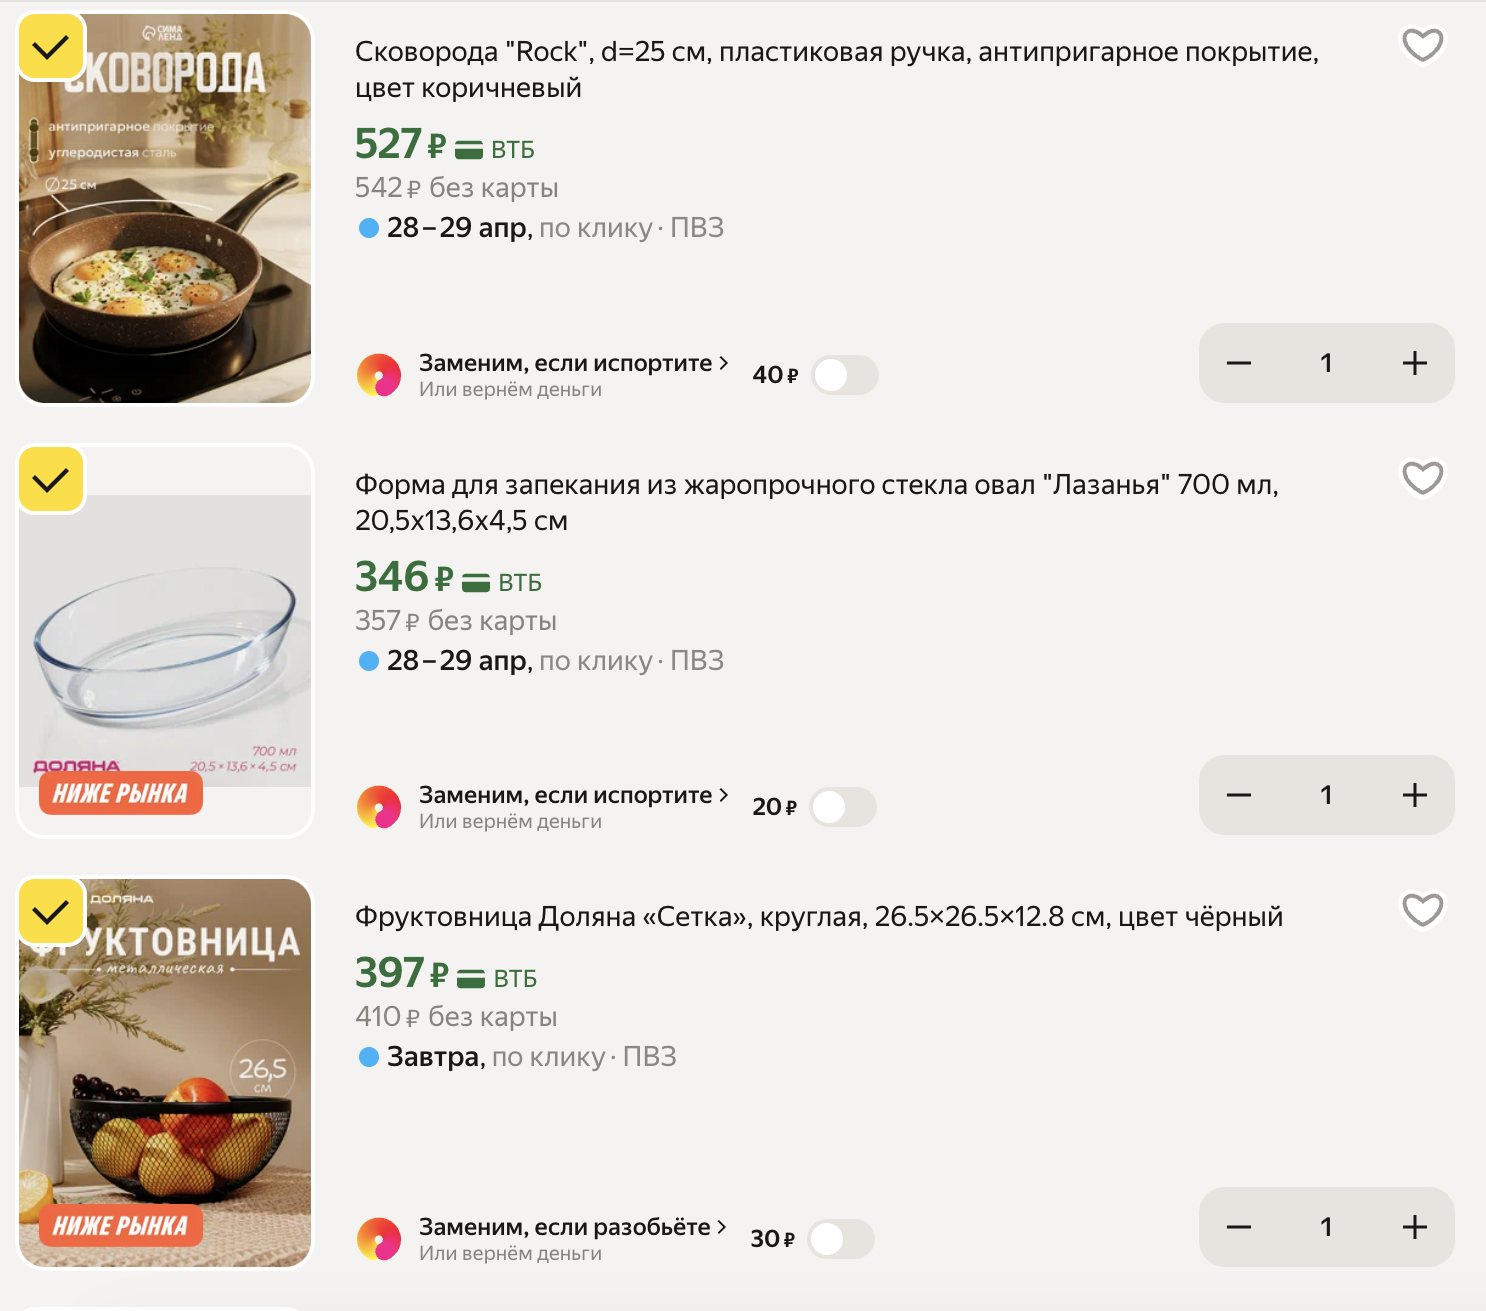Increase quantity of the Фруктовница fruit bowl
1486x1311 pixels.
coord(1414,1227)
